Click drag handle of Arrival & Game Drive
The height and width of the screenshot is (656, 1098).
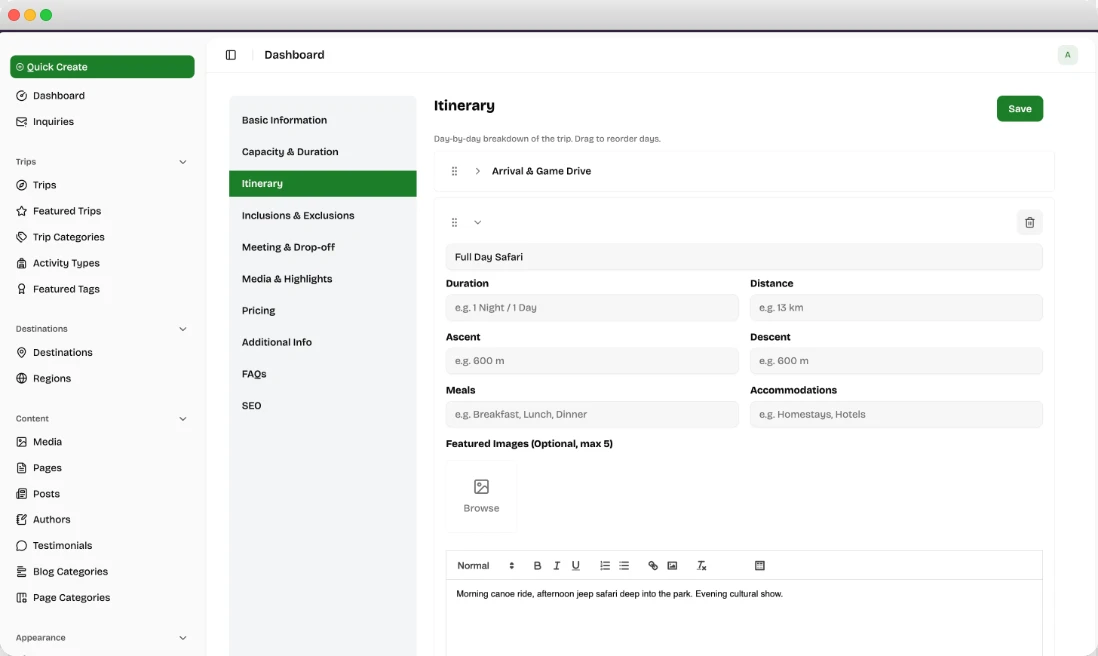(454, 171)
